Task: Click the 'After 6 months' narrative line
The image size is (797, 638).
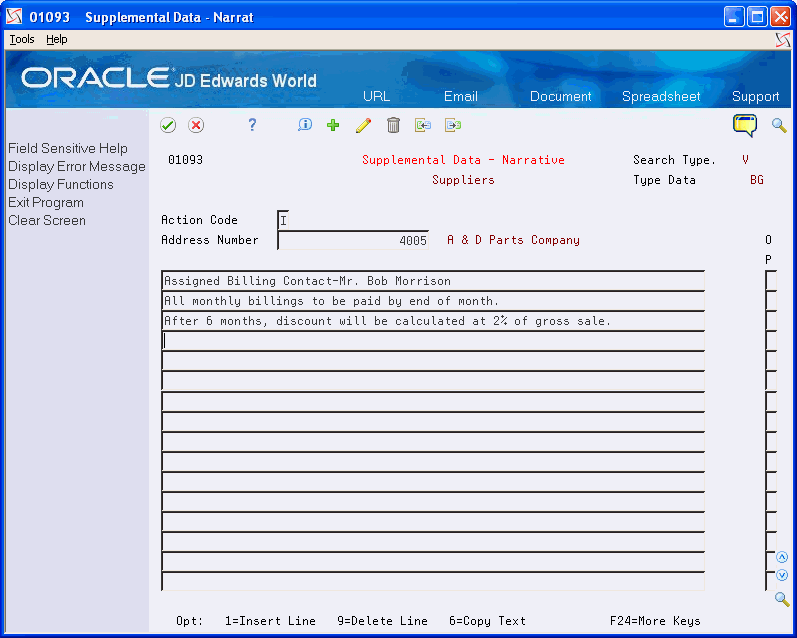Action: pos(433,321)
